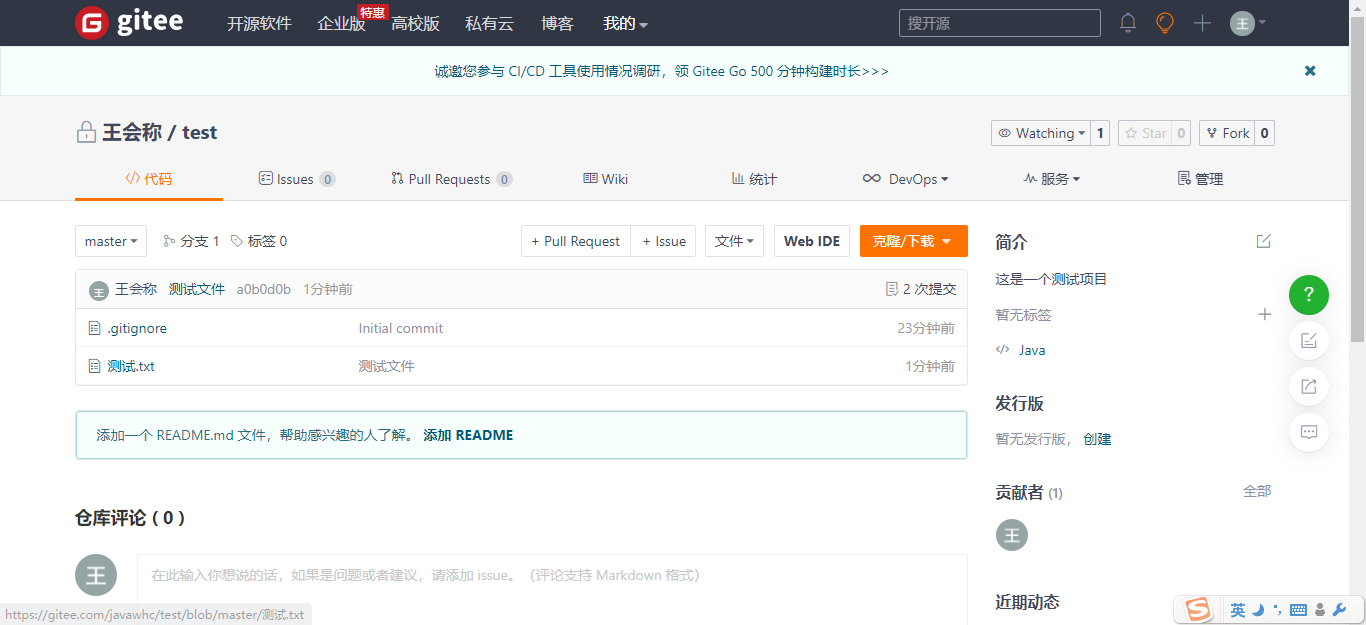Click the green help question-mark button

1309,295
